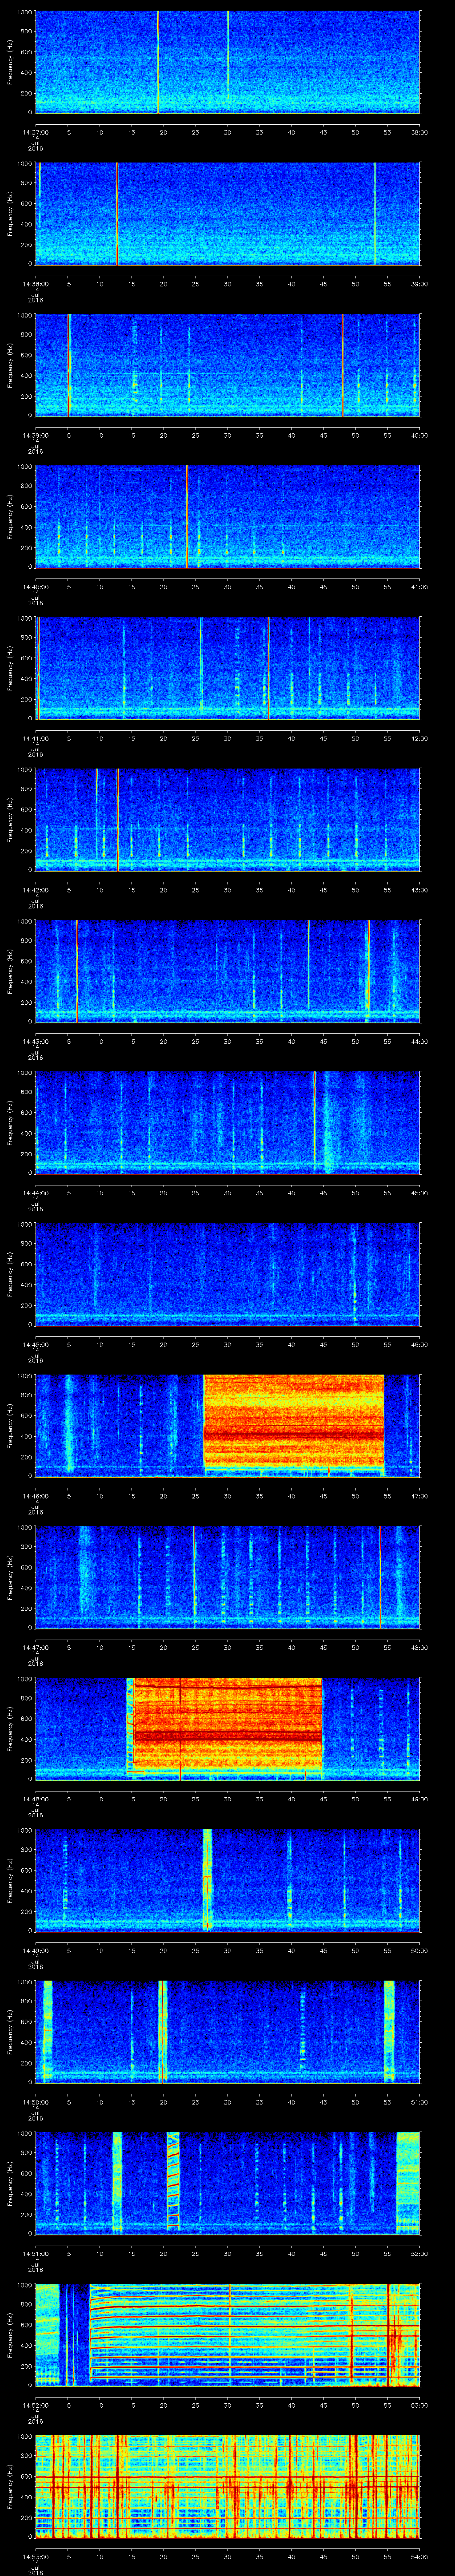Click bright burst near 55 s in 14:50:00 spectrogram
This screenshot has width=455, height=2576.
pyautogui.click(x=389, y=2031)
